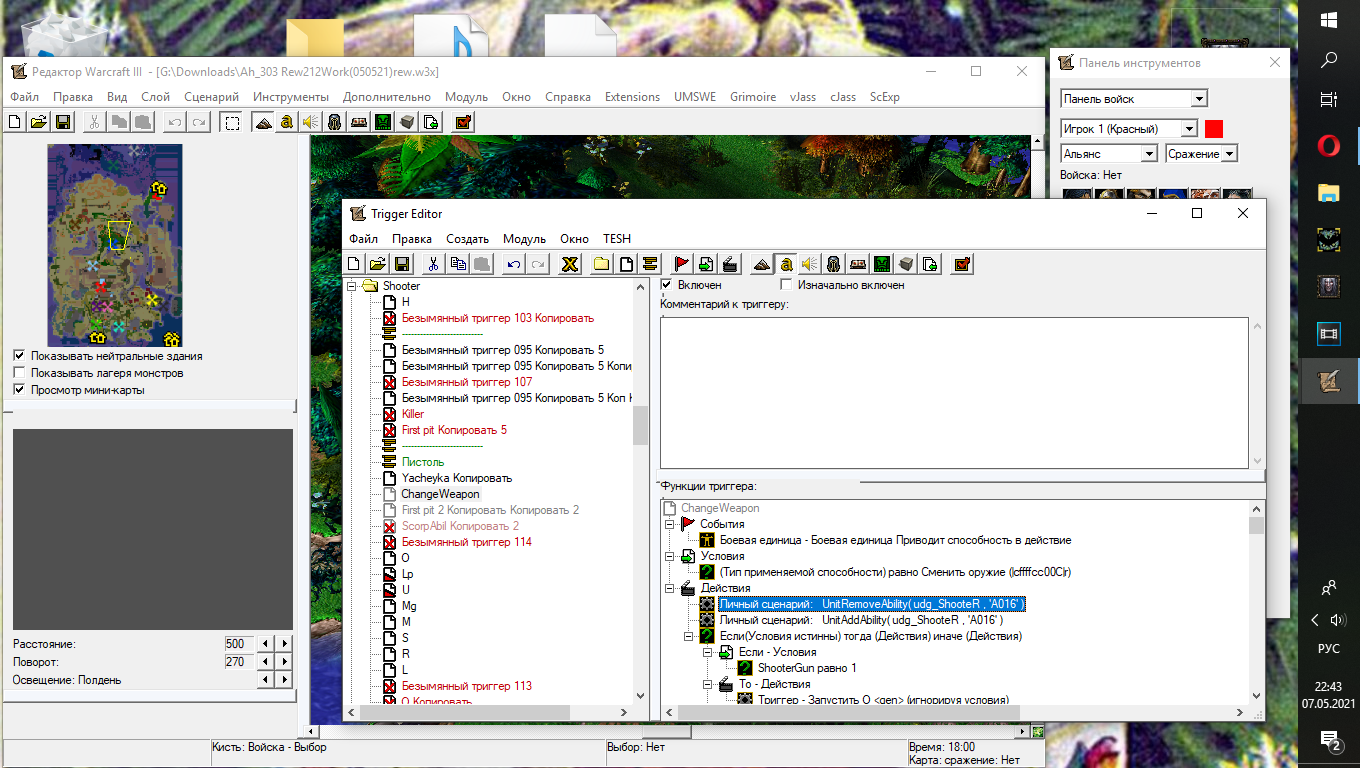This screenshot has width=1360, height=768.
Task: Save map with Trigger Editor floppy icon
Action: pos(402,264)
